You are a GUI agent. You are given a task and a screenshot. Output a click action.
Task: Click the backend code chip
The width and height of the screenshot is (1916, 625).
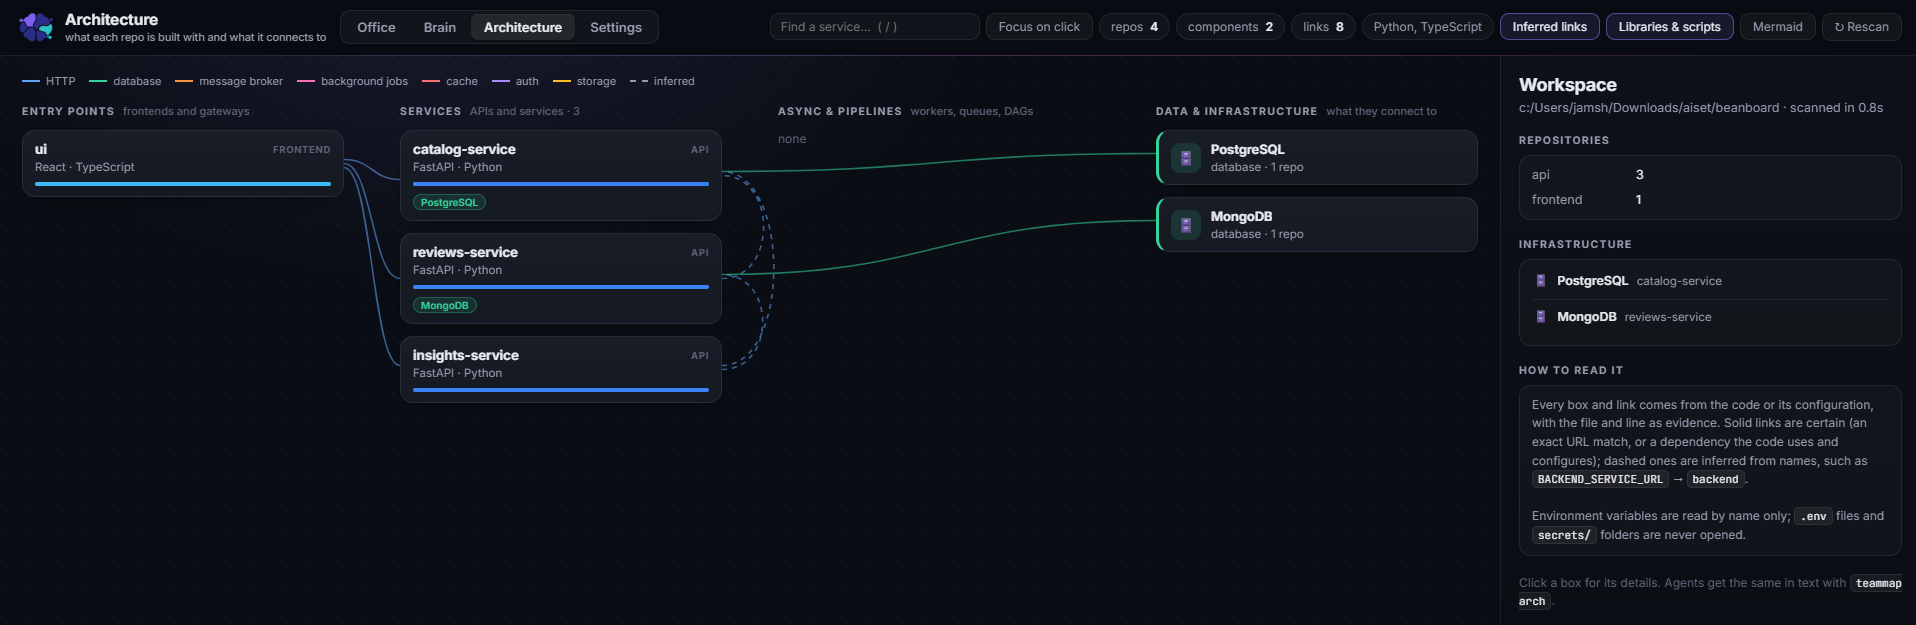click(1715, 479)
